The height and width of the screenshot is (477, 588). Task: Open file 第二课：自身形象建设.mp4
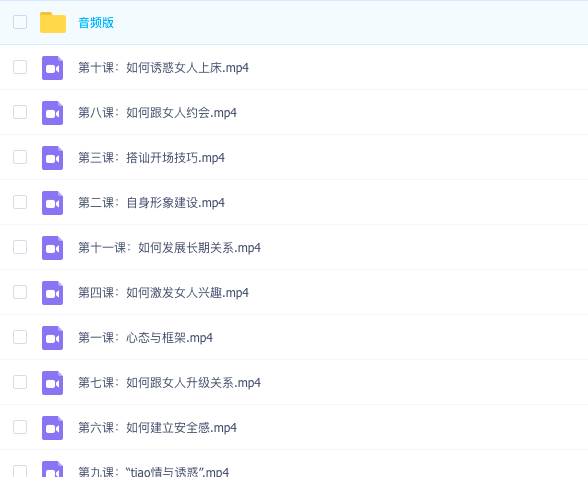tap(152, 203)
